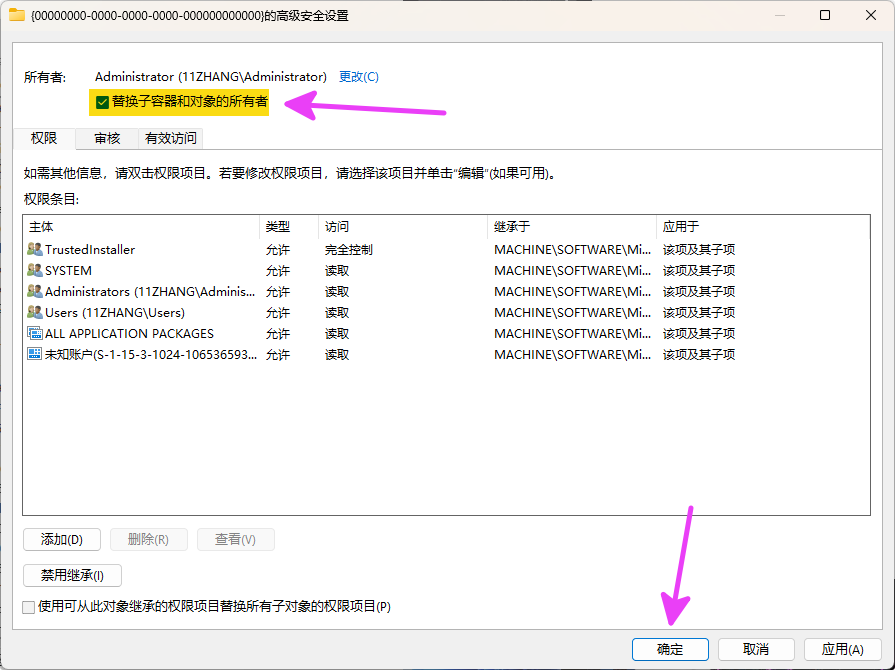The height and width of the screenshot is (670, 895).
Task: Select the Users (11ZHANG\Users) entry
Action: pos(446,313)
